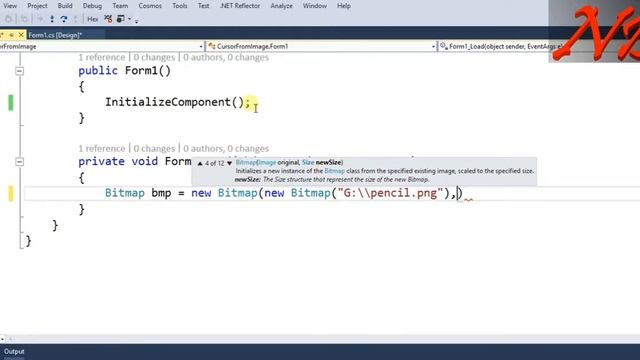
Task: Open the Tools menu
Action: (x=180, y=6)
